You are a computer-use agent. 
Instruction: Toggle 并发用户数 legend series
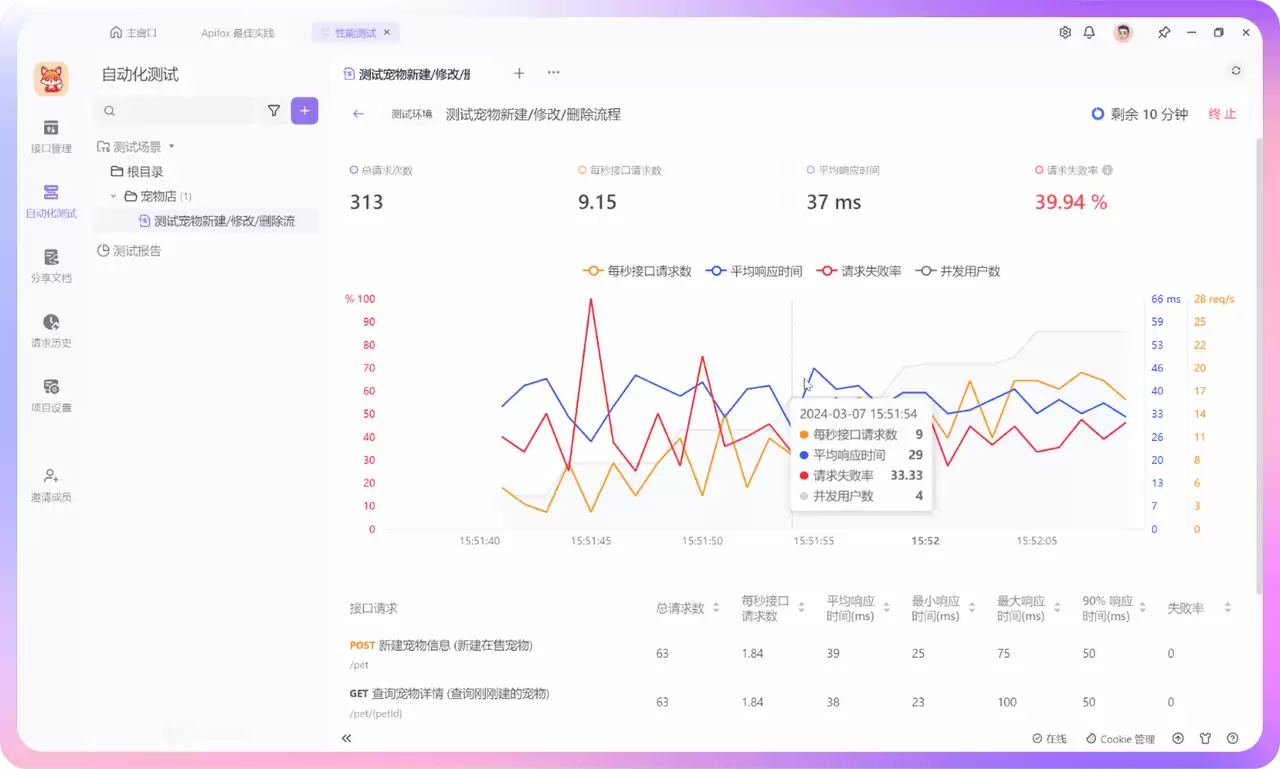pos(959,271)
